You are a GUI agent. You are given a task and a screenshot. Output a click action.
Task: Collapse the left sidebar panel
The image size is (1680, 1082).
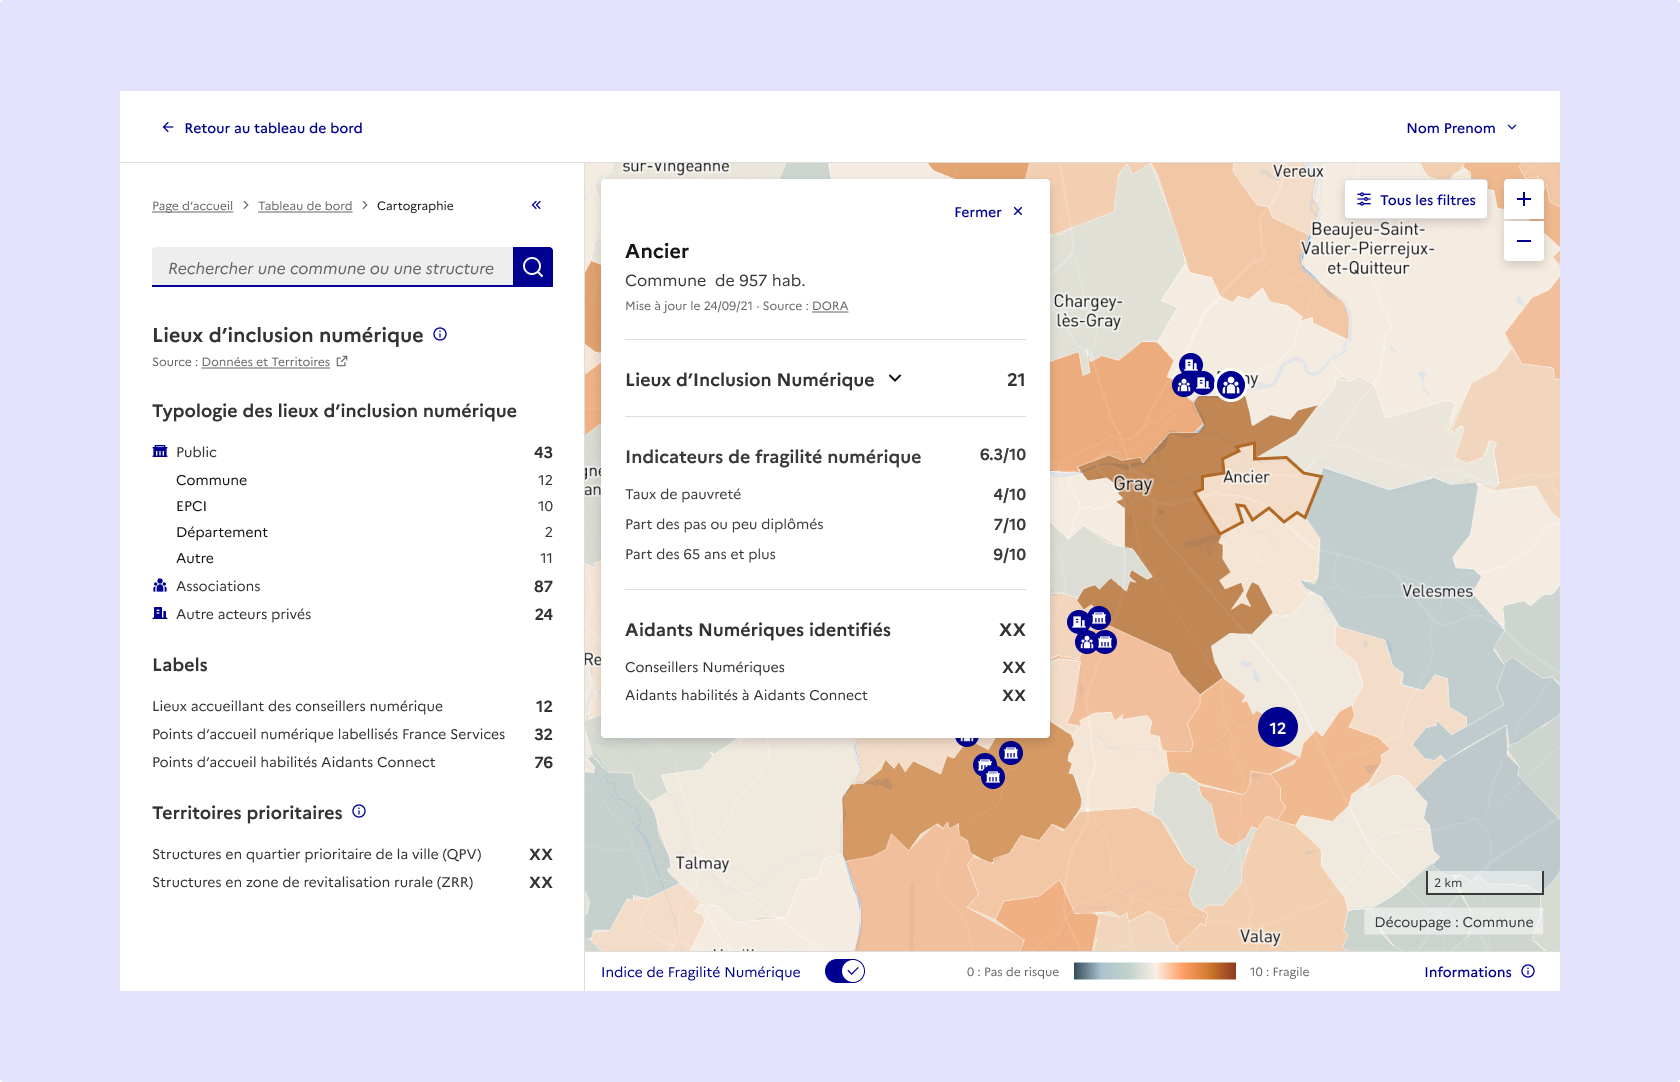[x=536, y=205]
